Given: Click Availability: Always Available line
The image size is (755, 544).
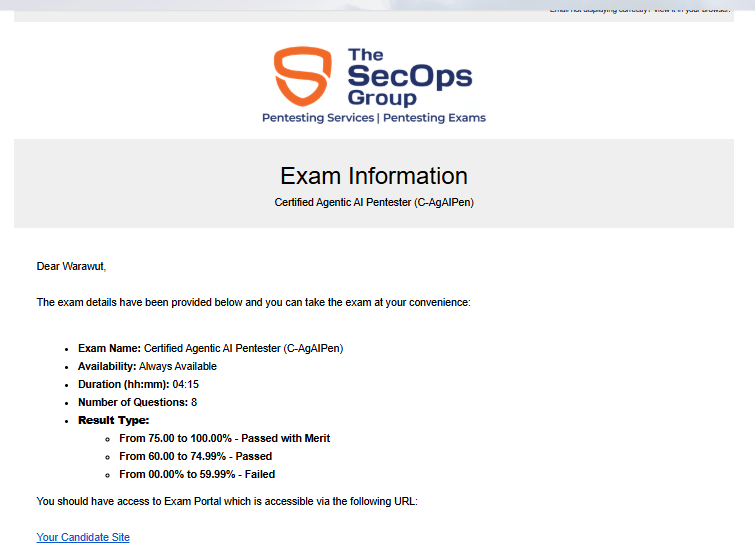Looking at the screenshot, I should tap(147, 366).
